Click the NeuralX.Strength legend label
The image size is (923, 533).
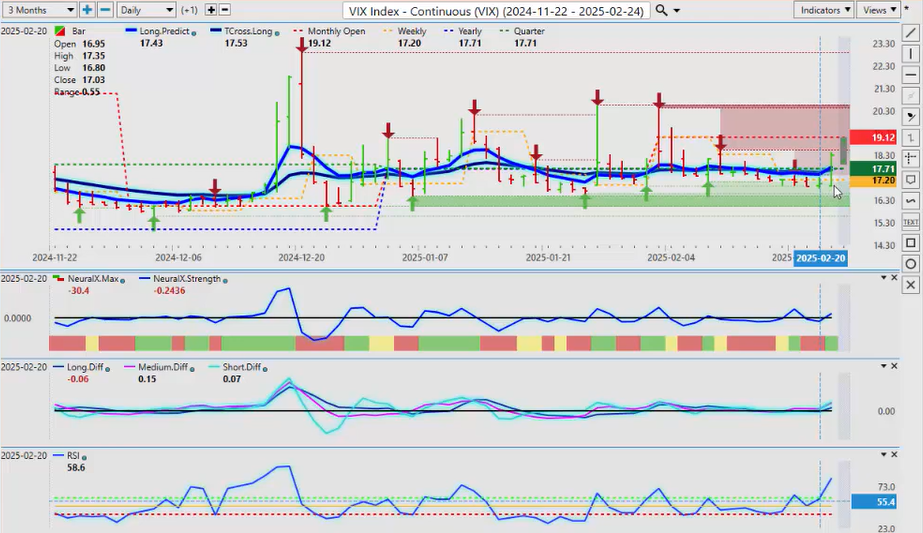click(x=187, y=279)
